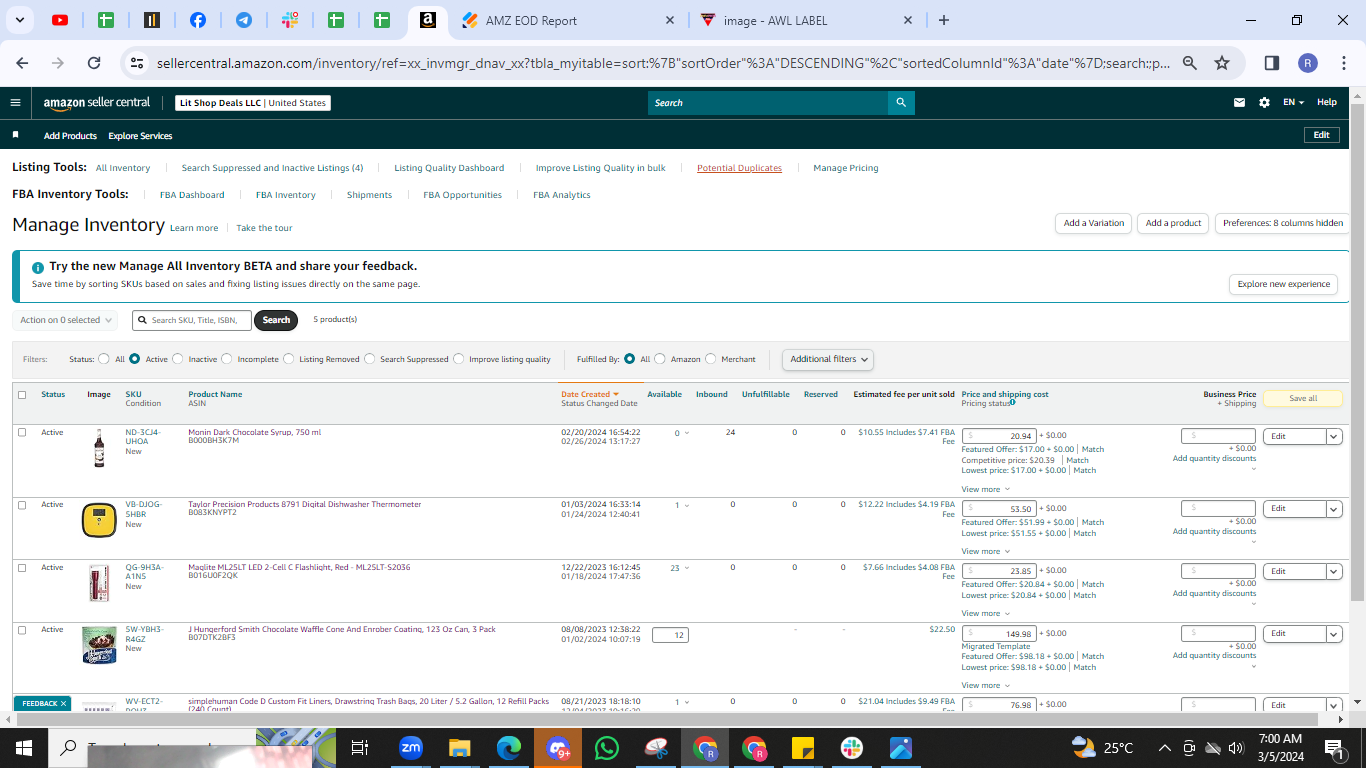Click the Add a Variation button
This screenshot has width=1366, height=768.
(1093, 223)
